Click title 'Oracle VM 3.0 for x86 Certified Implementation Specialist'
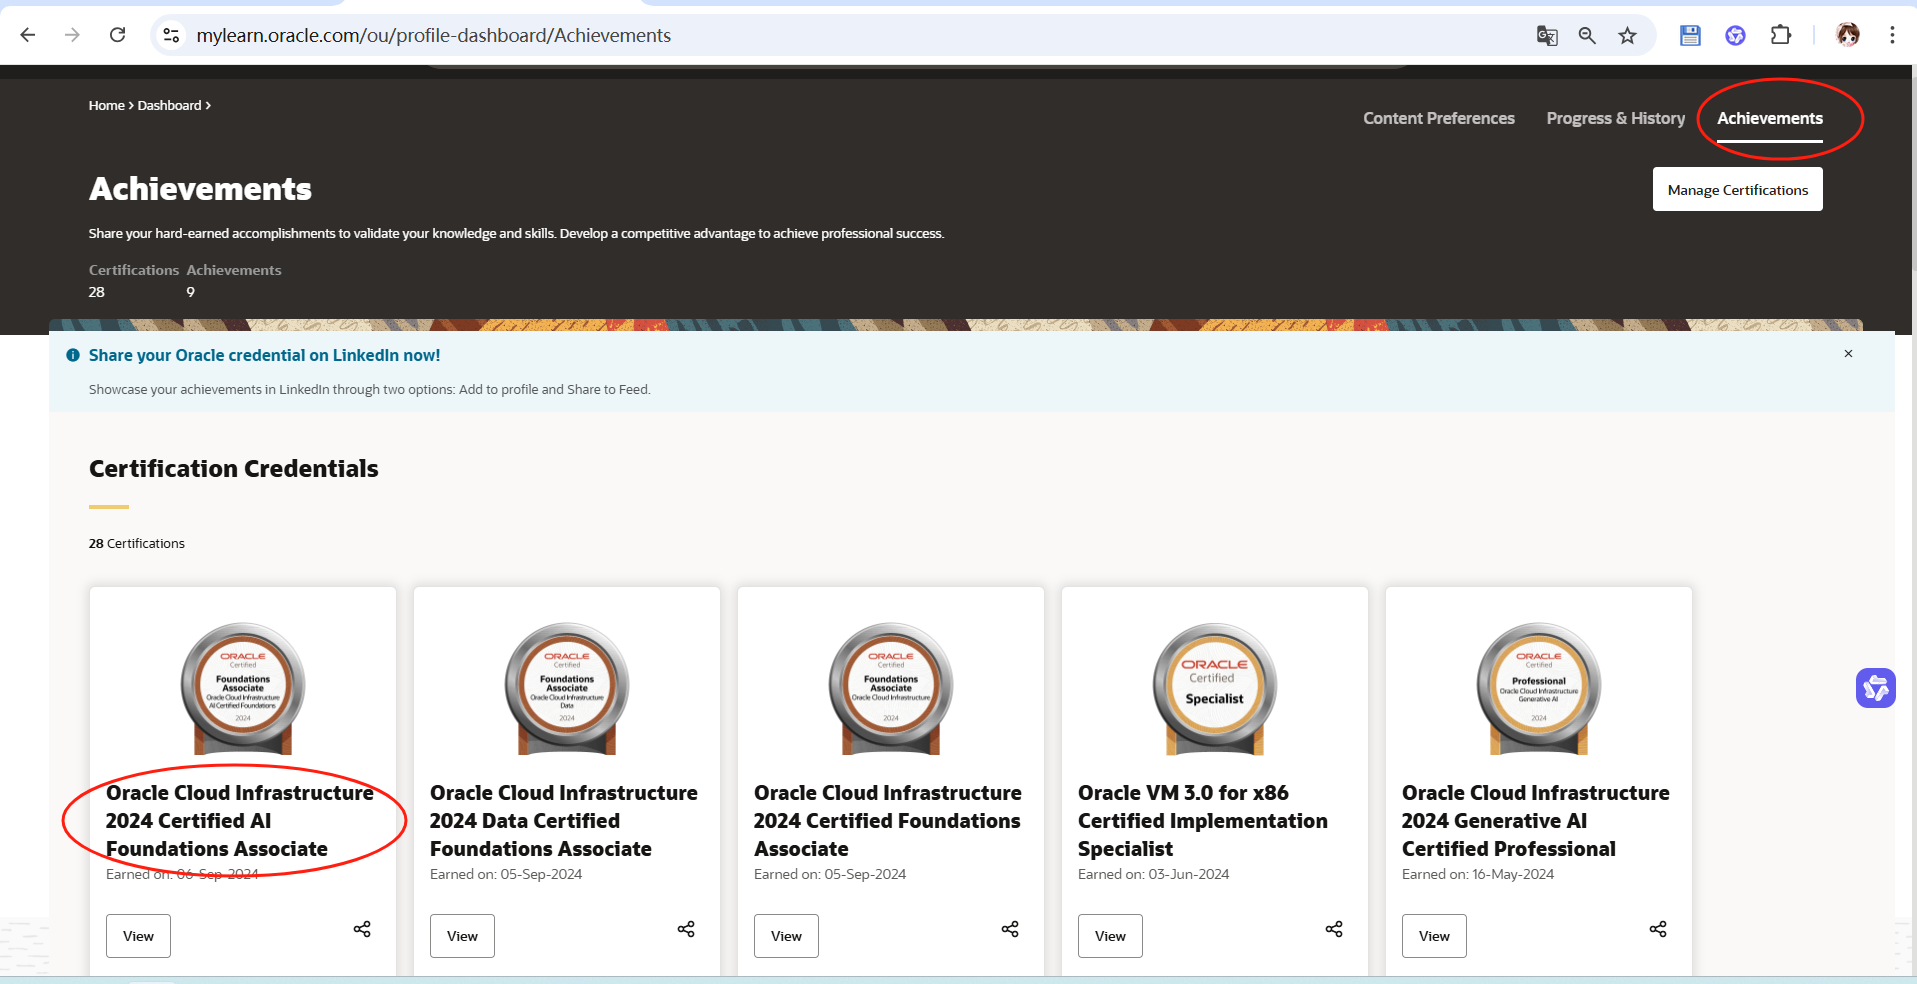Image resolution: width=1917 pixels, height=984 pixels. pyautogui.click(x=1203, y=820)
